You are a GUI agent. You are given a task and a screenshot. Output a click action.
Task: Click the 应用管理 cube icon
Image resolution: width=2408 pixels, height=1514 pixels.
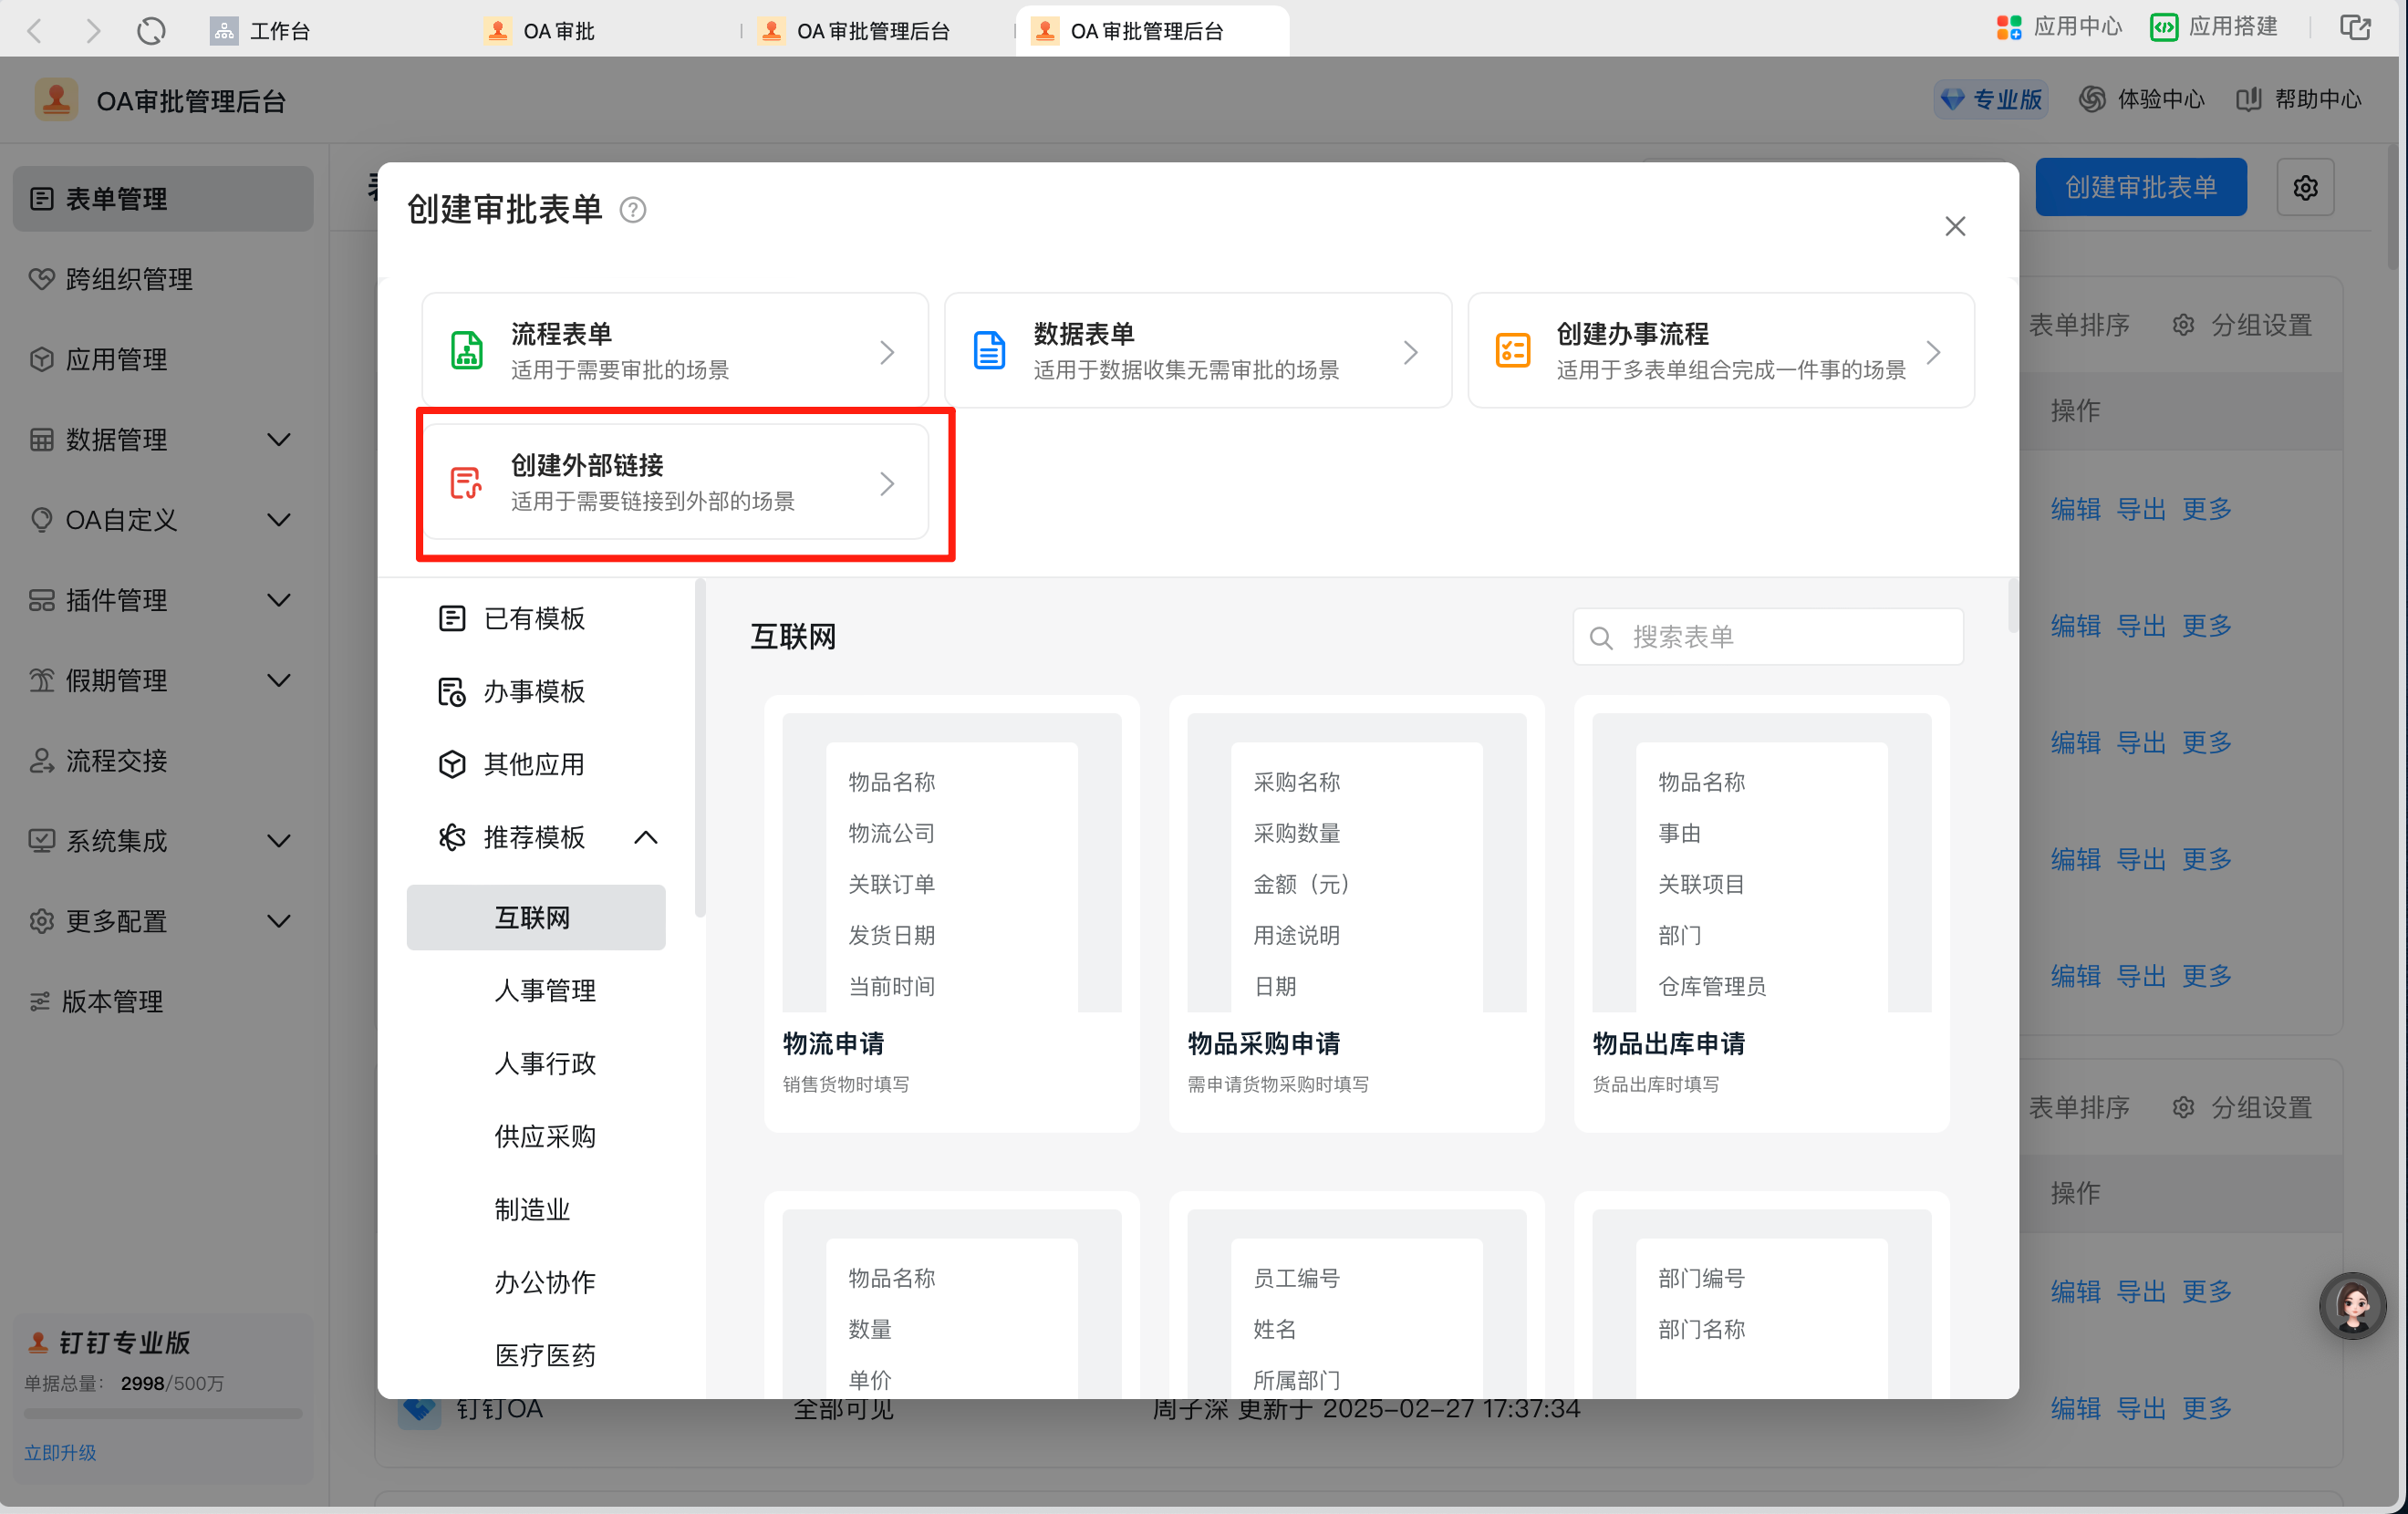[x=41, y=359]
